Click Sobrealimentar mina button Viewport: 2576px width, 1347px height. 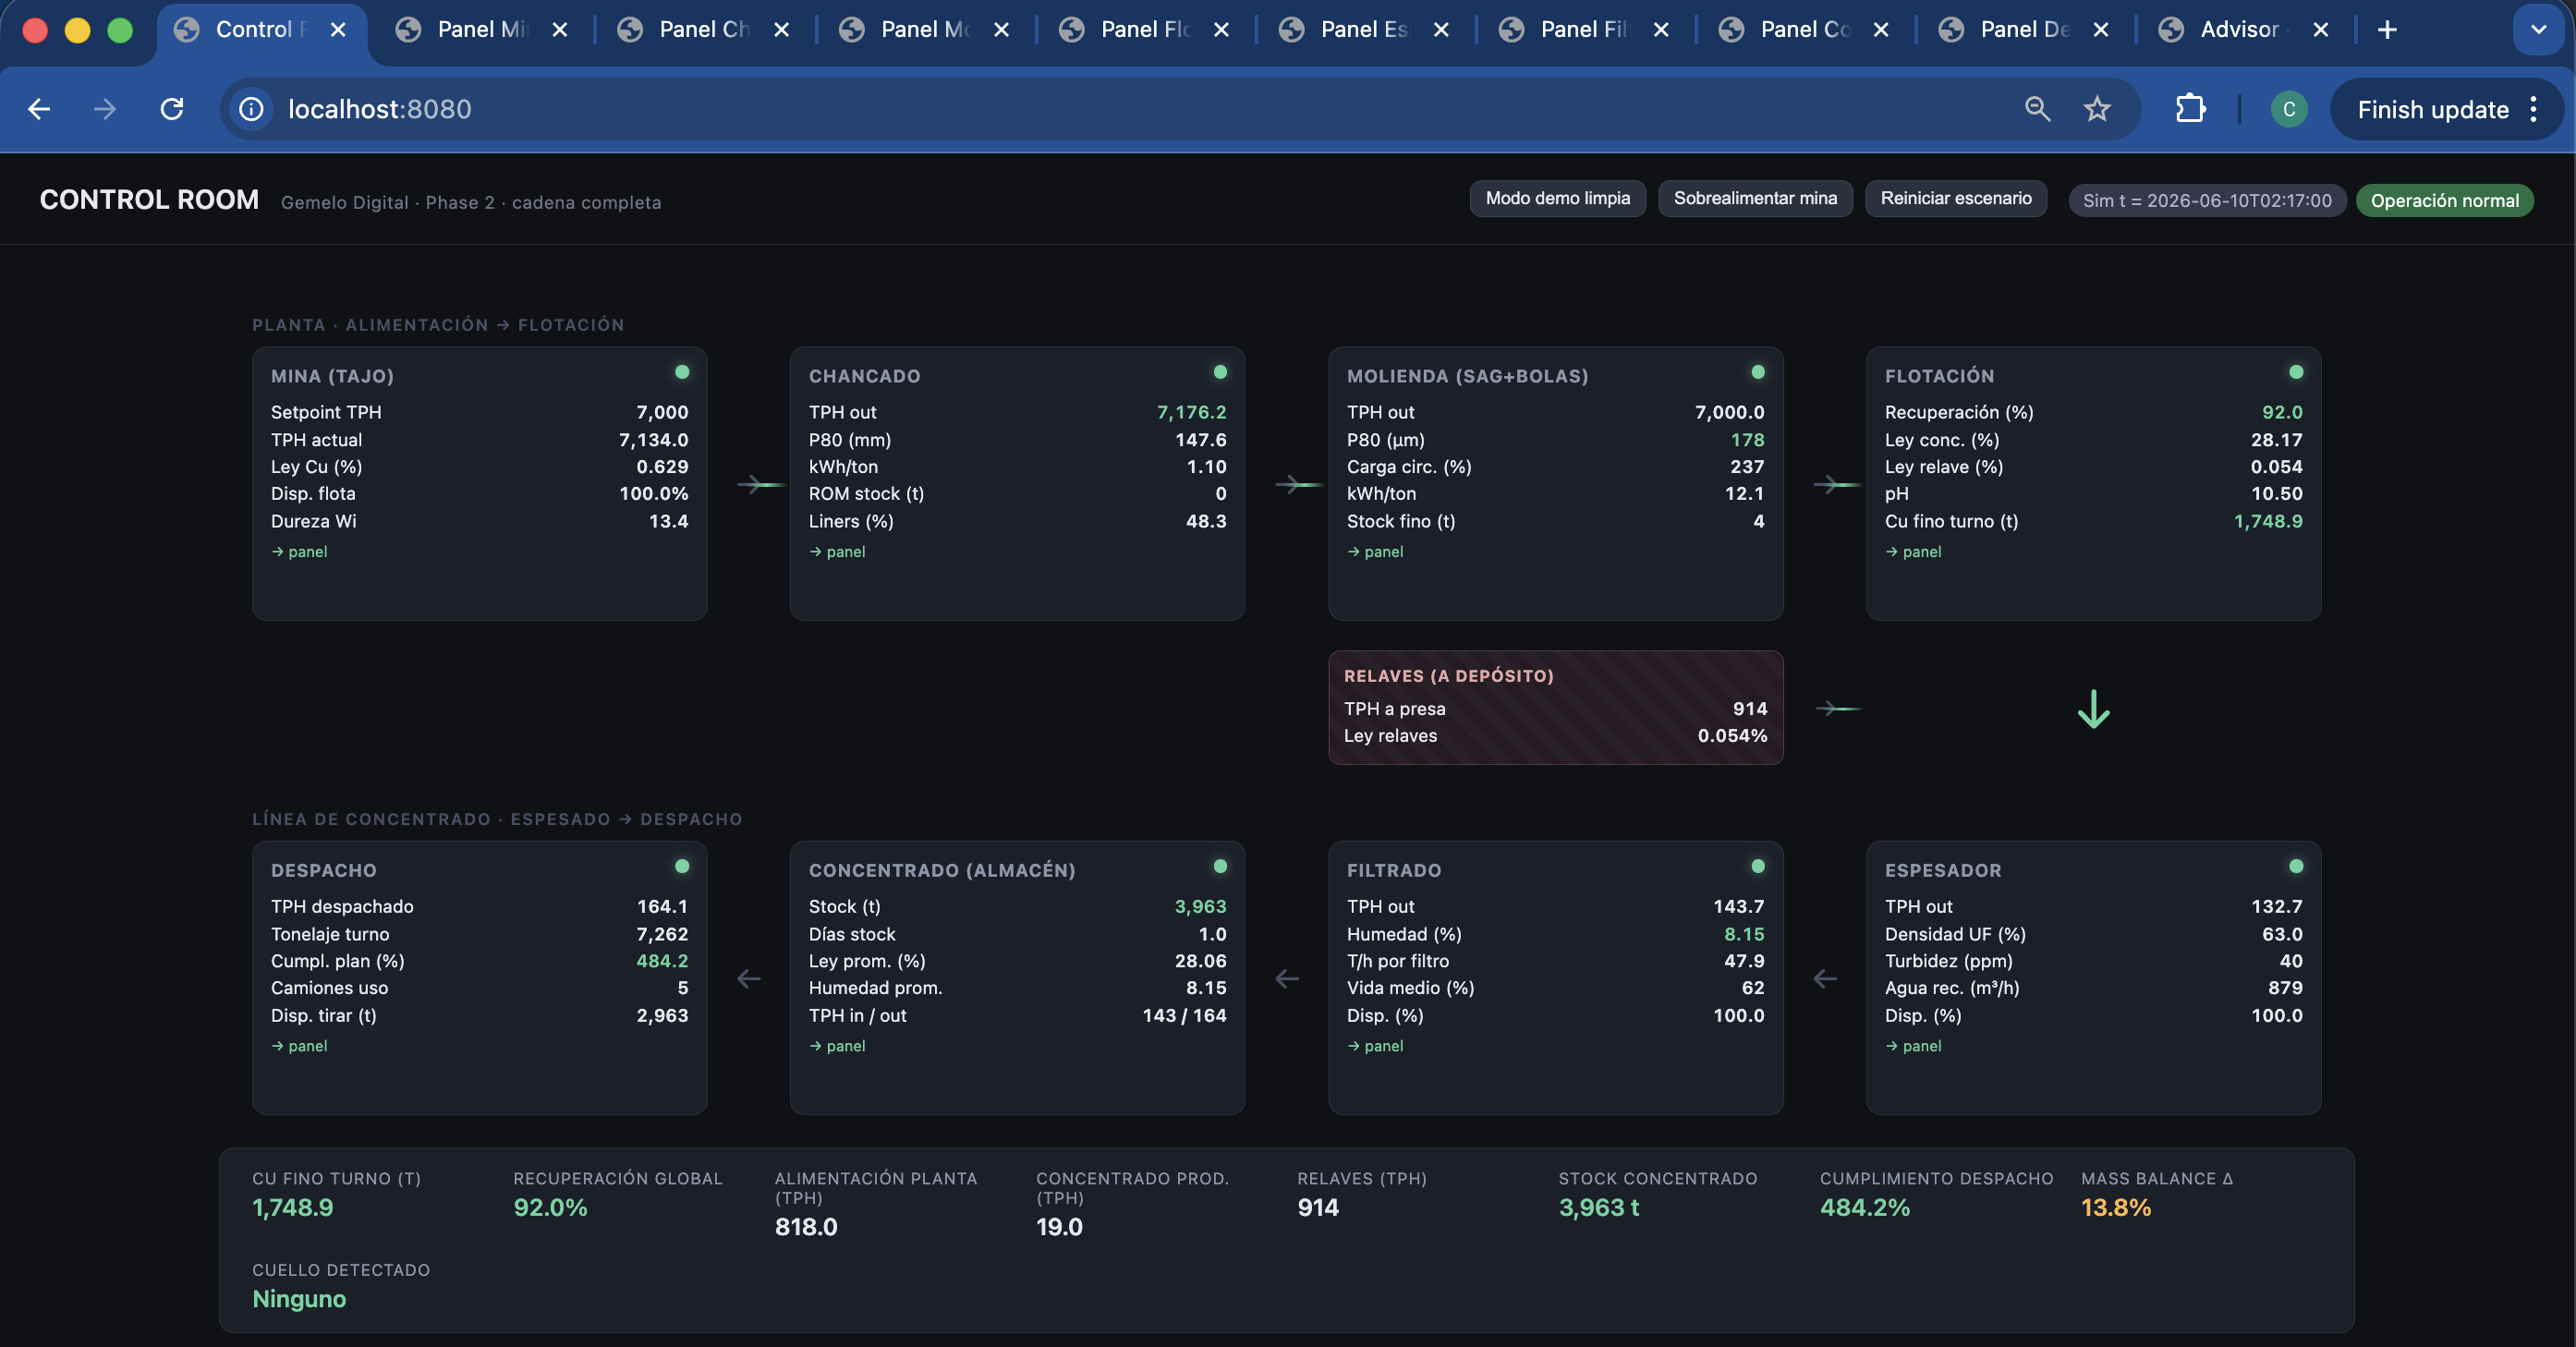(1755, 198)
